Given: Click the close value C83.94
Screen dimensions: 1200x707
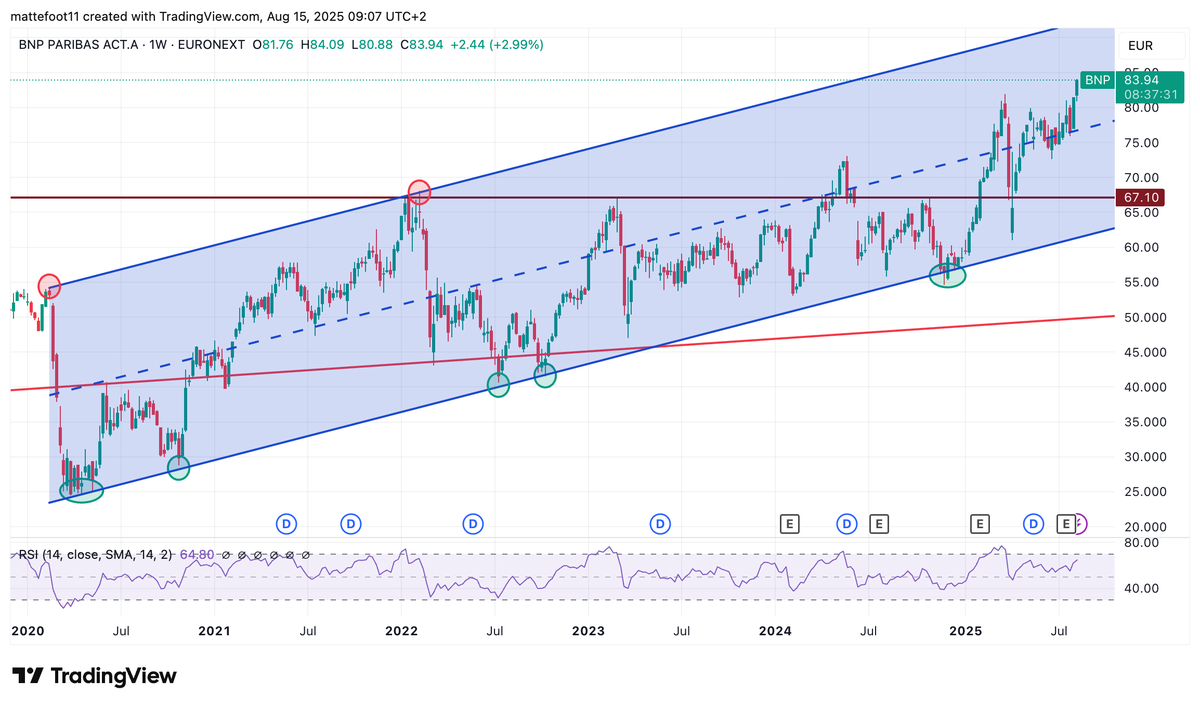Looking at the screenshot, I should pyautogui.click(x=421, y=45).
